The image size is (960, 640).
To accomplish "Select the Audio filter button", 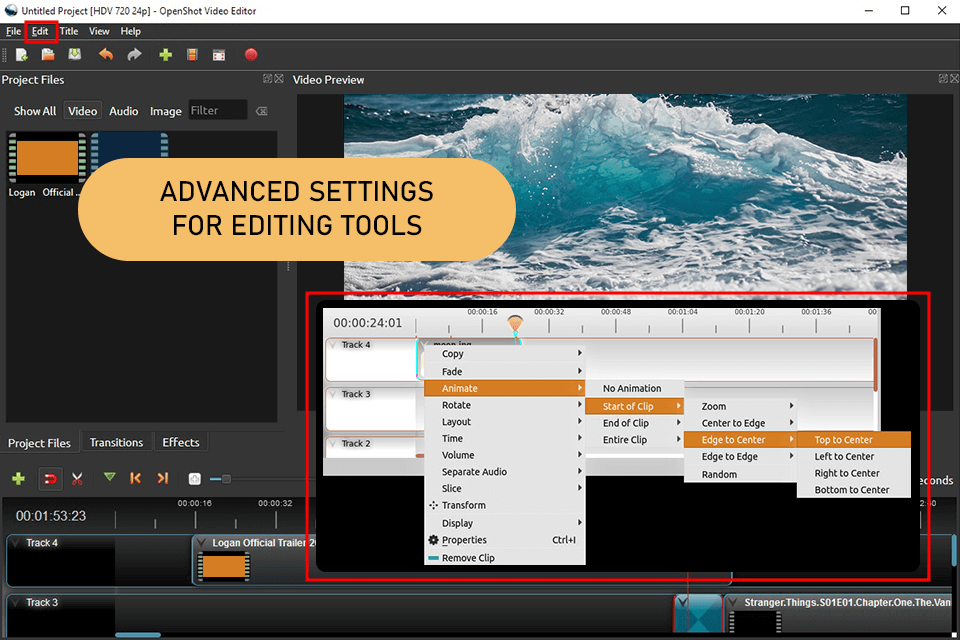I will (124, 111).
